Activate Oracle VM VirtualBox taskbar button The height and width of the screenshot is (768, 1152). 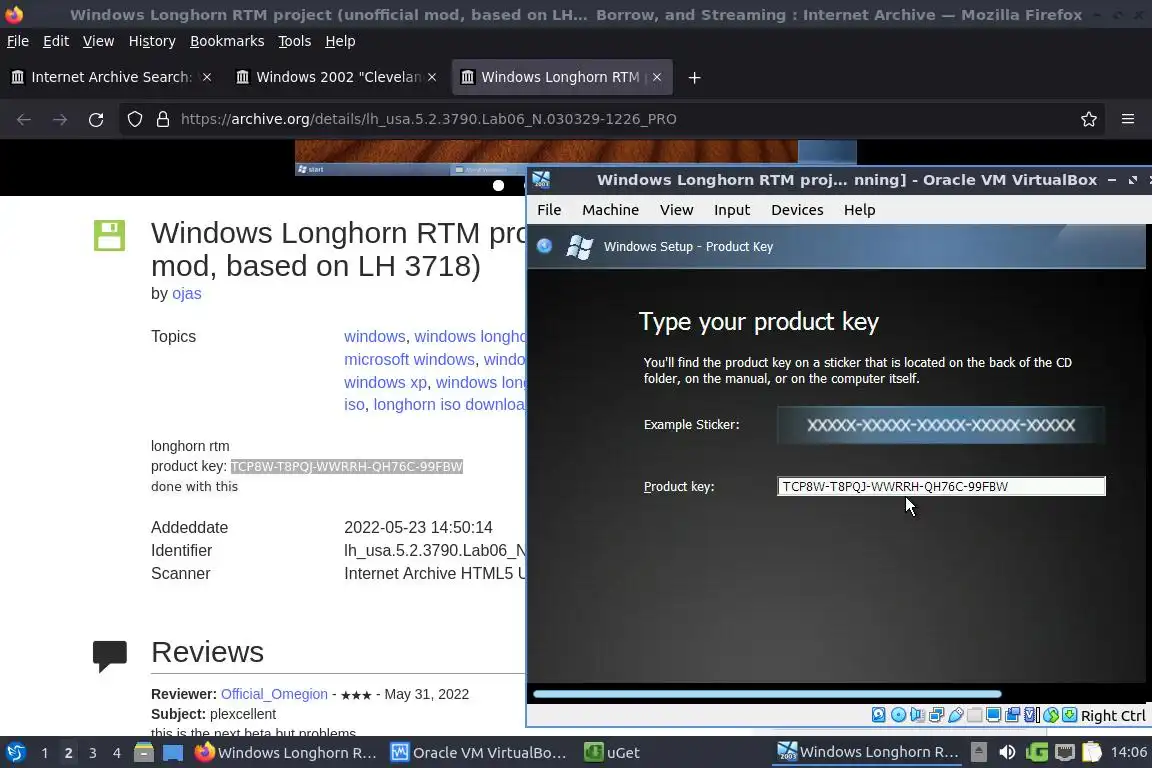tap(479, 753)
